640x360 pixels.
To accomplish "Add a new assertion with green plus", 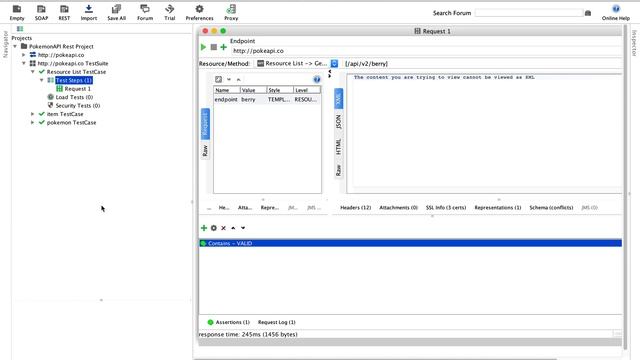I will [x=204, y=228].
